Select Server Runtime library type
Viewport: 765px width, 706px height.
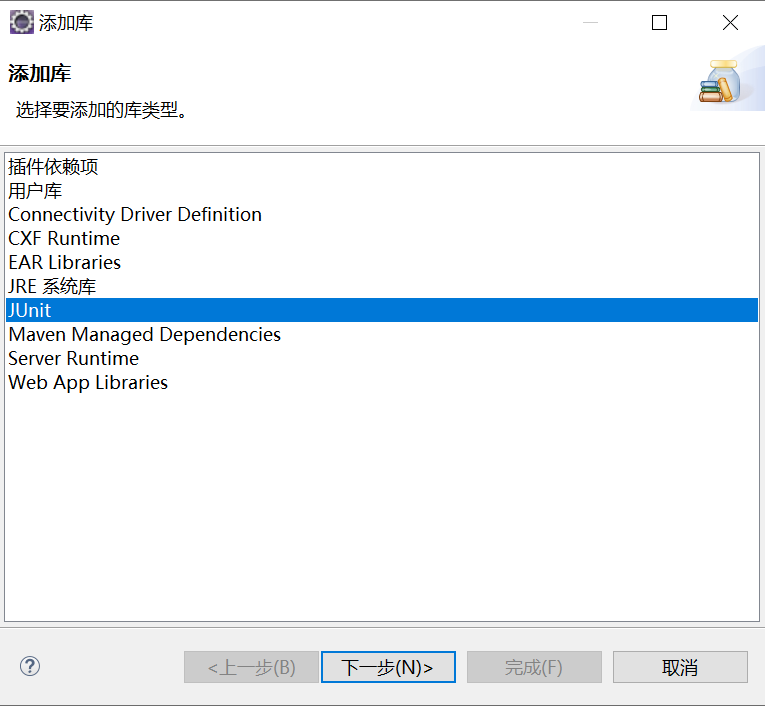pos(382,358)
